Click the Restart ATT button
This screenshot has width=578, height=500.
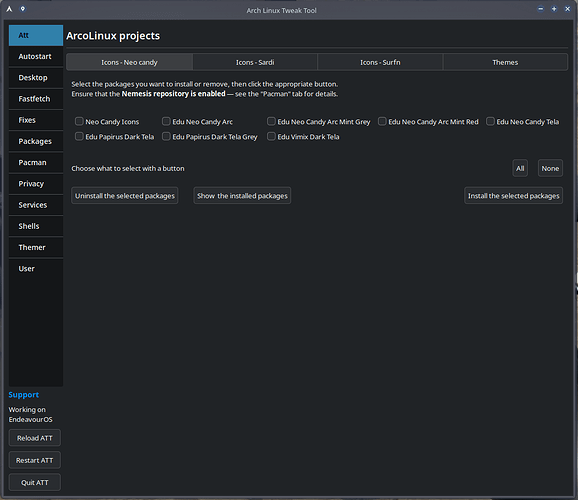point(35,460)
